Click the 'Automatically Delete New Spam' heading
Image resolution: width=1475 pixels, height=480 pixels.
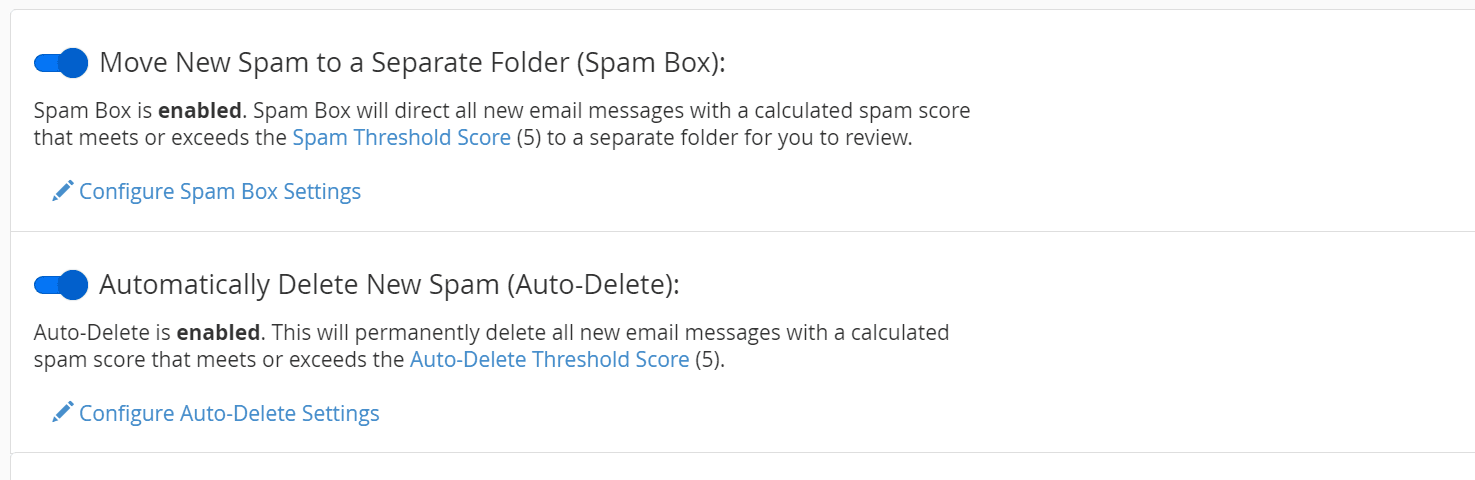click(x=389, y=285)
